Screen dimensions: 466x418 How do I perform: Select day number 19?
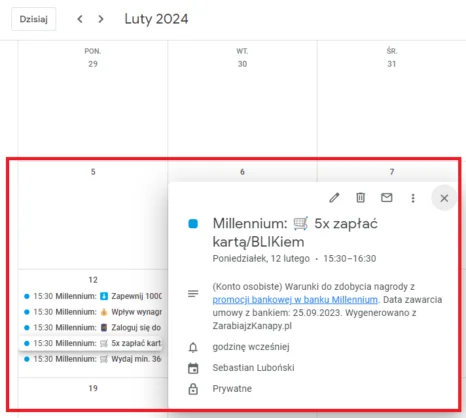[x=93, y=388]
